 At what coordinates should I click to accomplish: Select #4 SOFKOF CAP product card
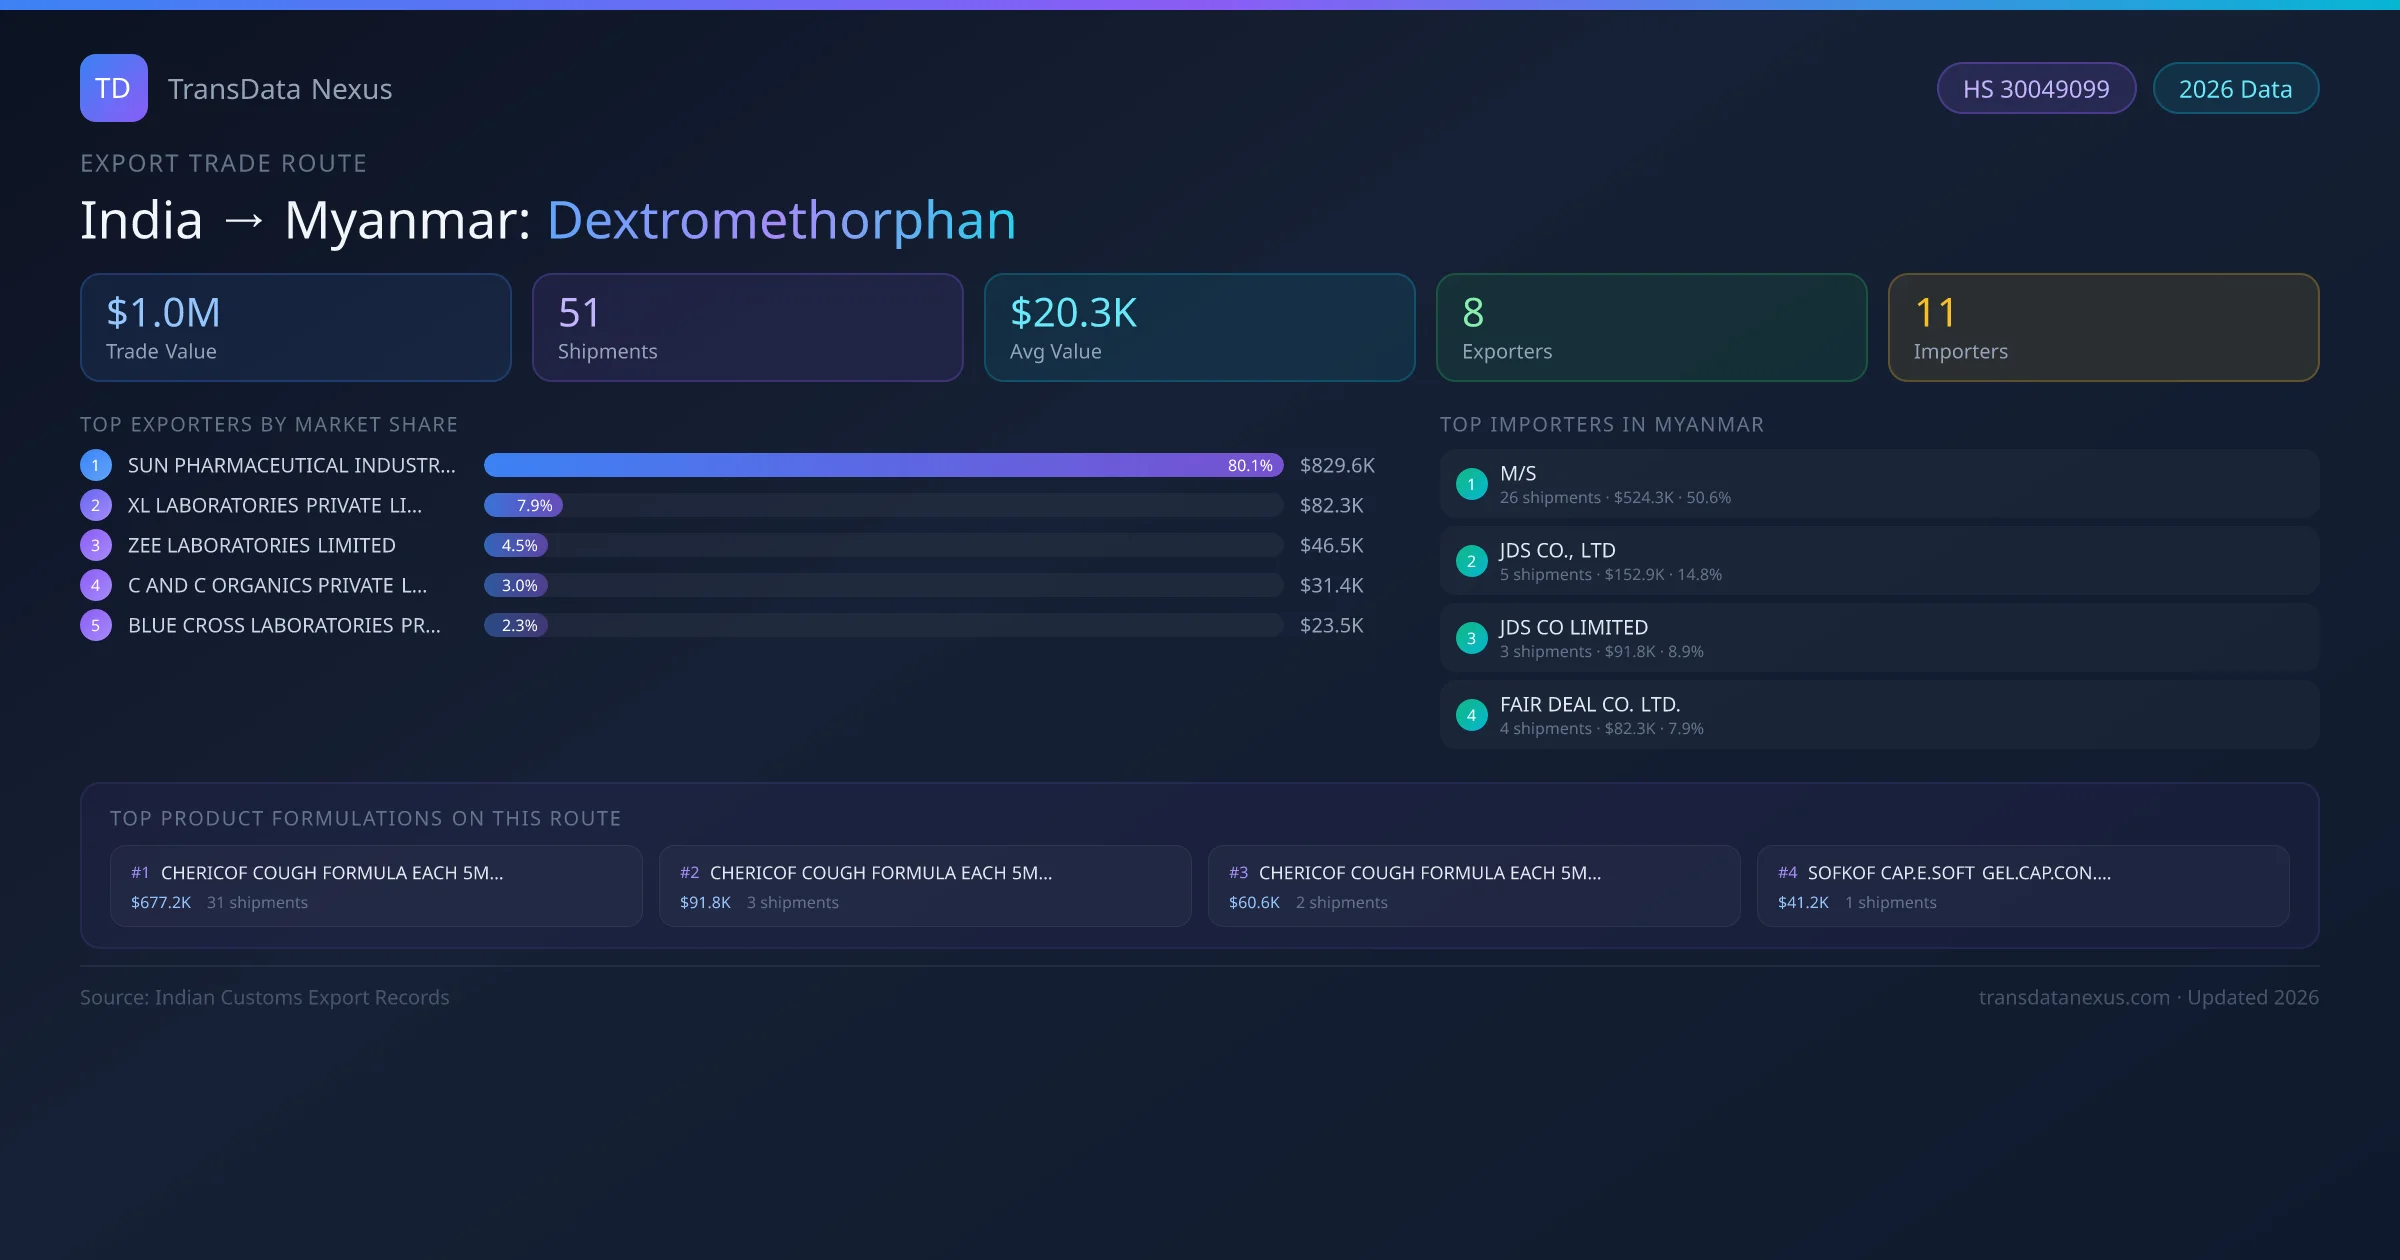pos(2022,886)
